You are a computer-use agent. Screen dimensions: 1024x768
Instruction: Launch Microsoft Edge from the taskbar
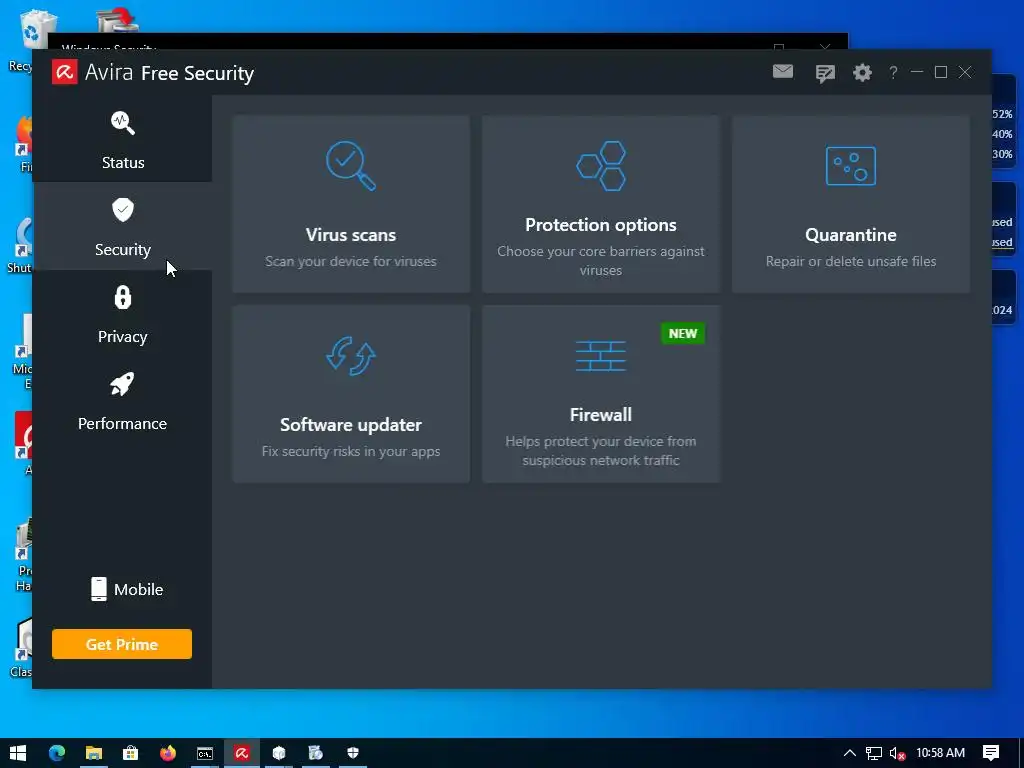click(57, 753)
